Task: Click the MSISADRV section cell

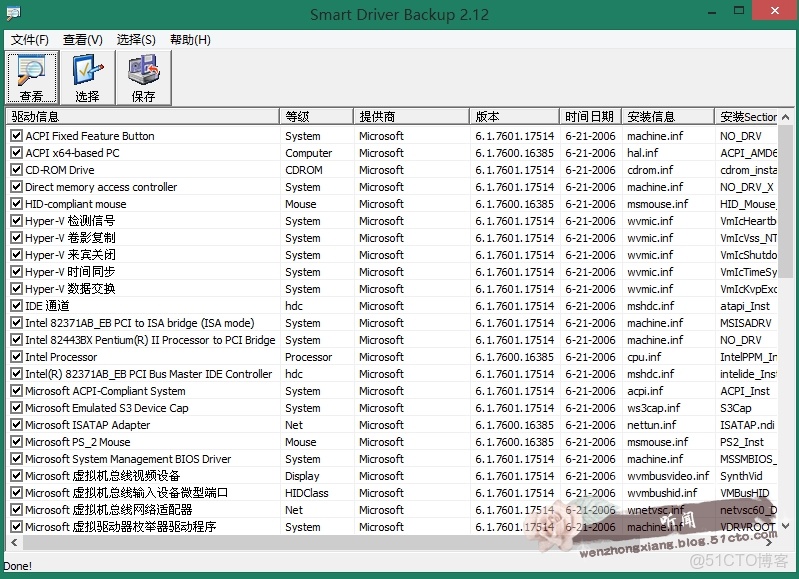Action: pos(746,323)
